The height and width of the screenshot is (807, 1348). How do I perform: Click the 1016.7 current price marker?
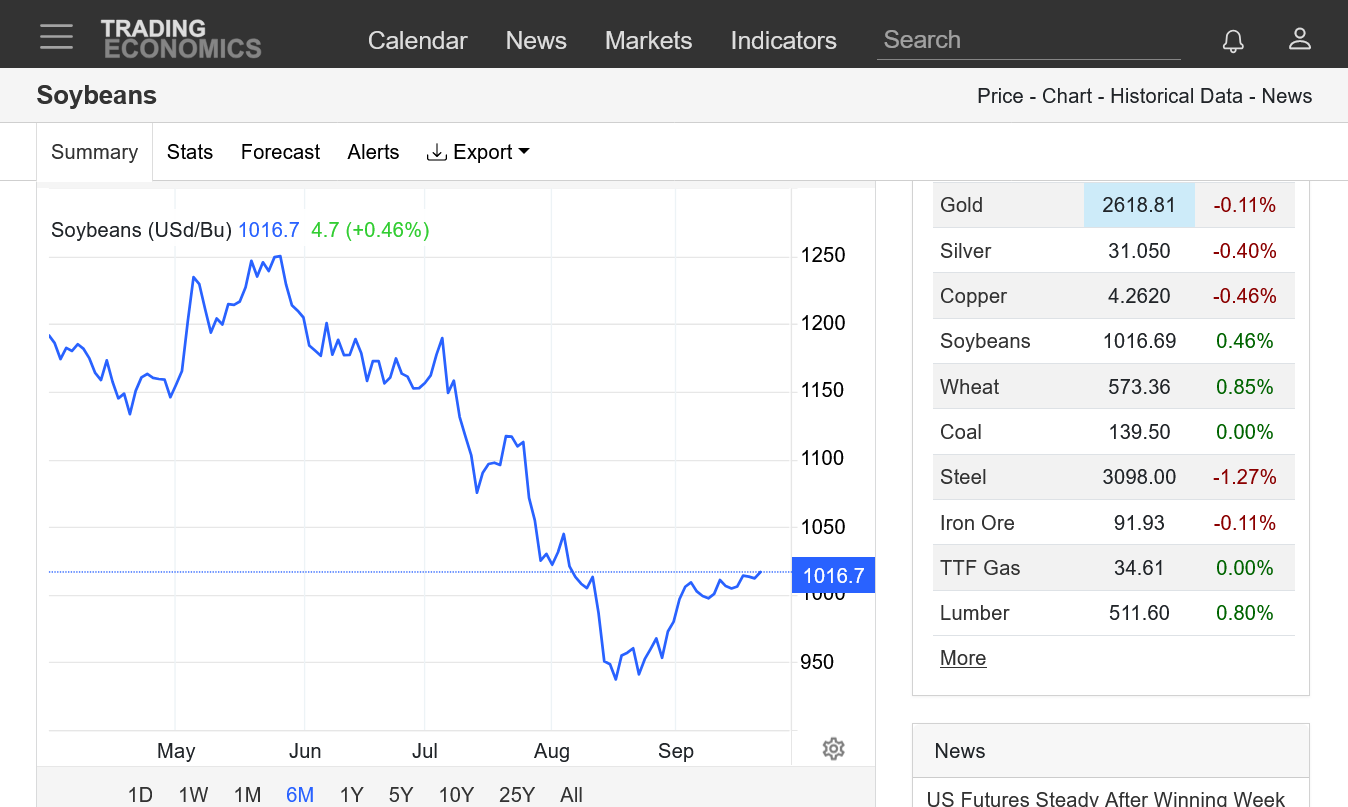[x=833, y=575]
